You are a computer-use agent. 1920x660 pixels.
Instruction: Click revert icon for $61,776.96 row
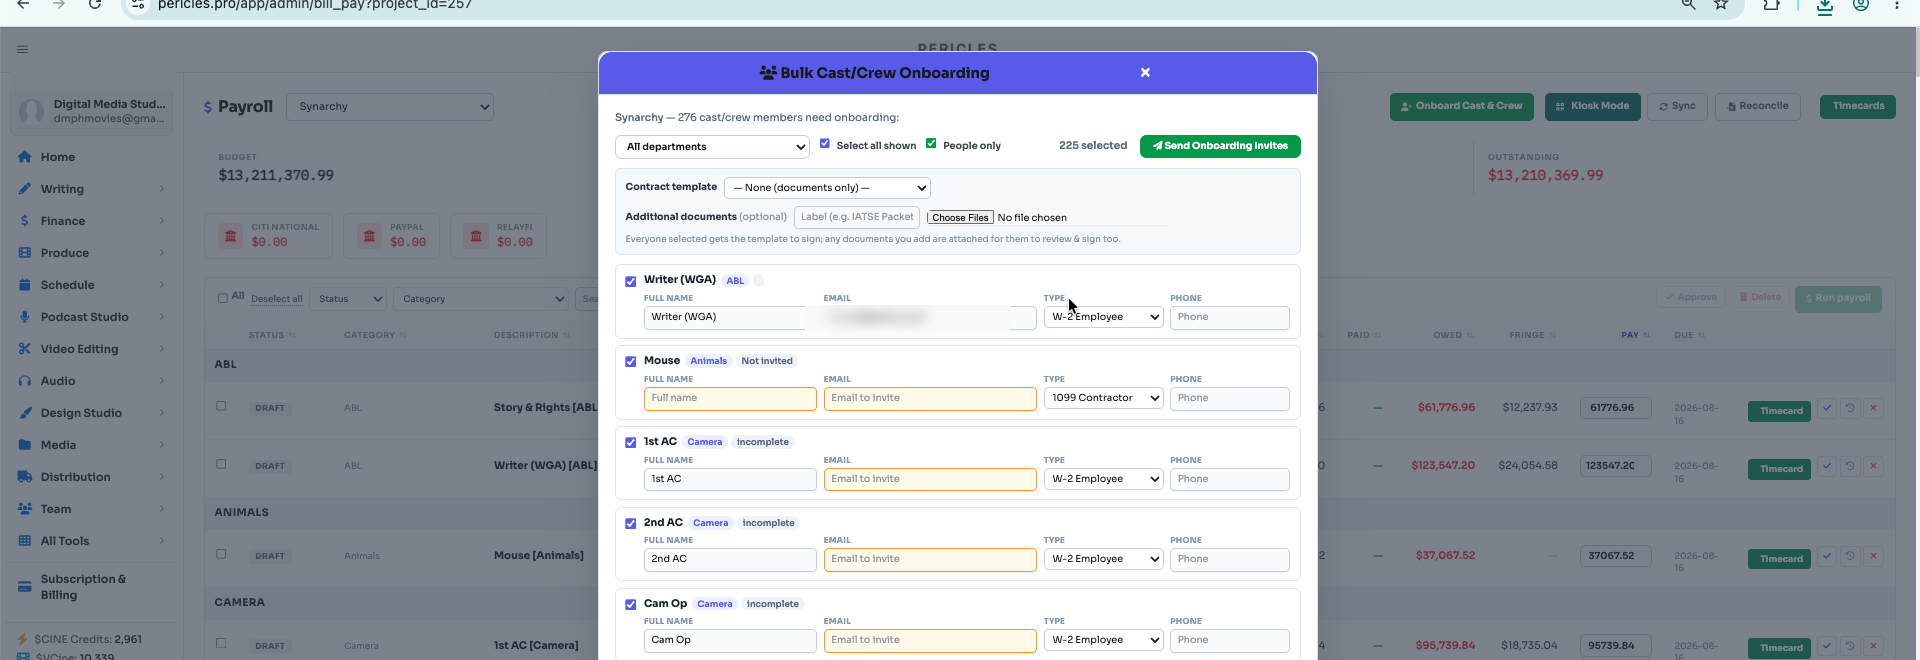pos(1850,409)
